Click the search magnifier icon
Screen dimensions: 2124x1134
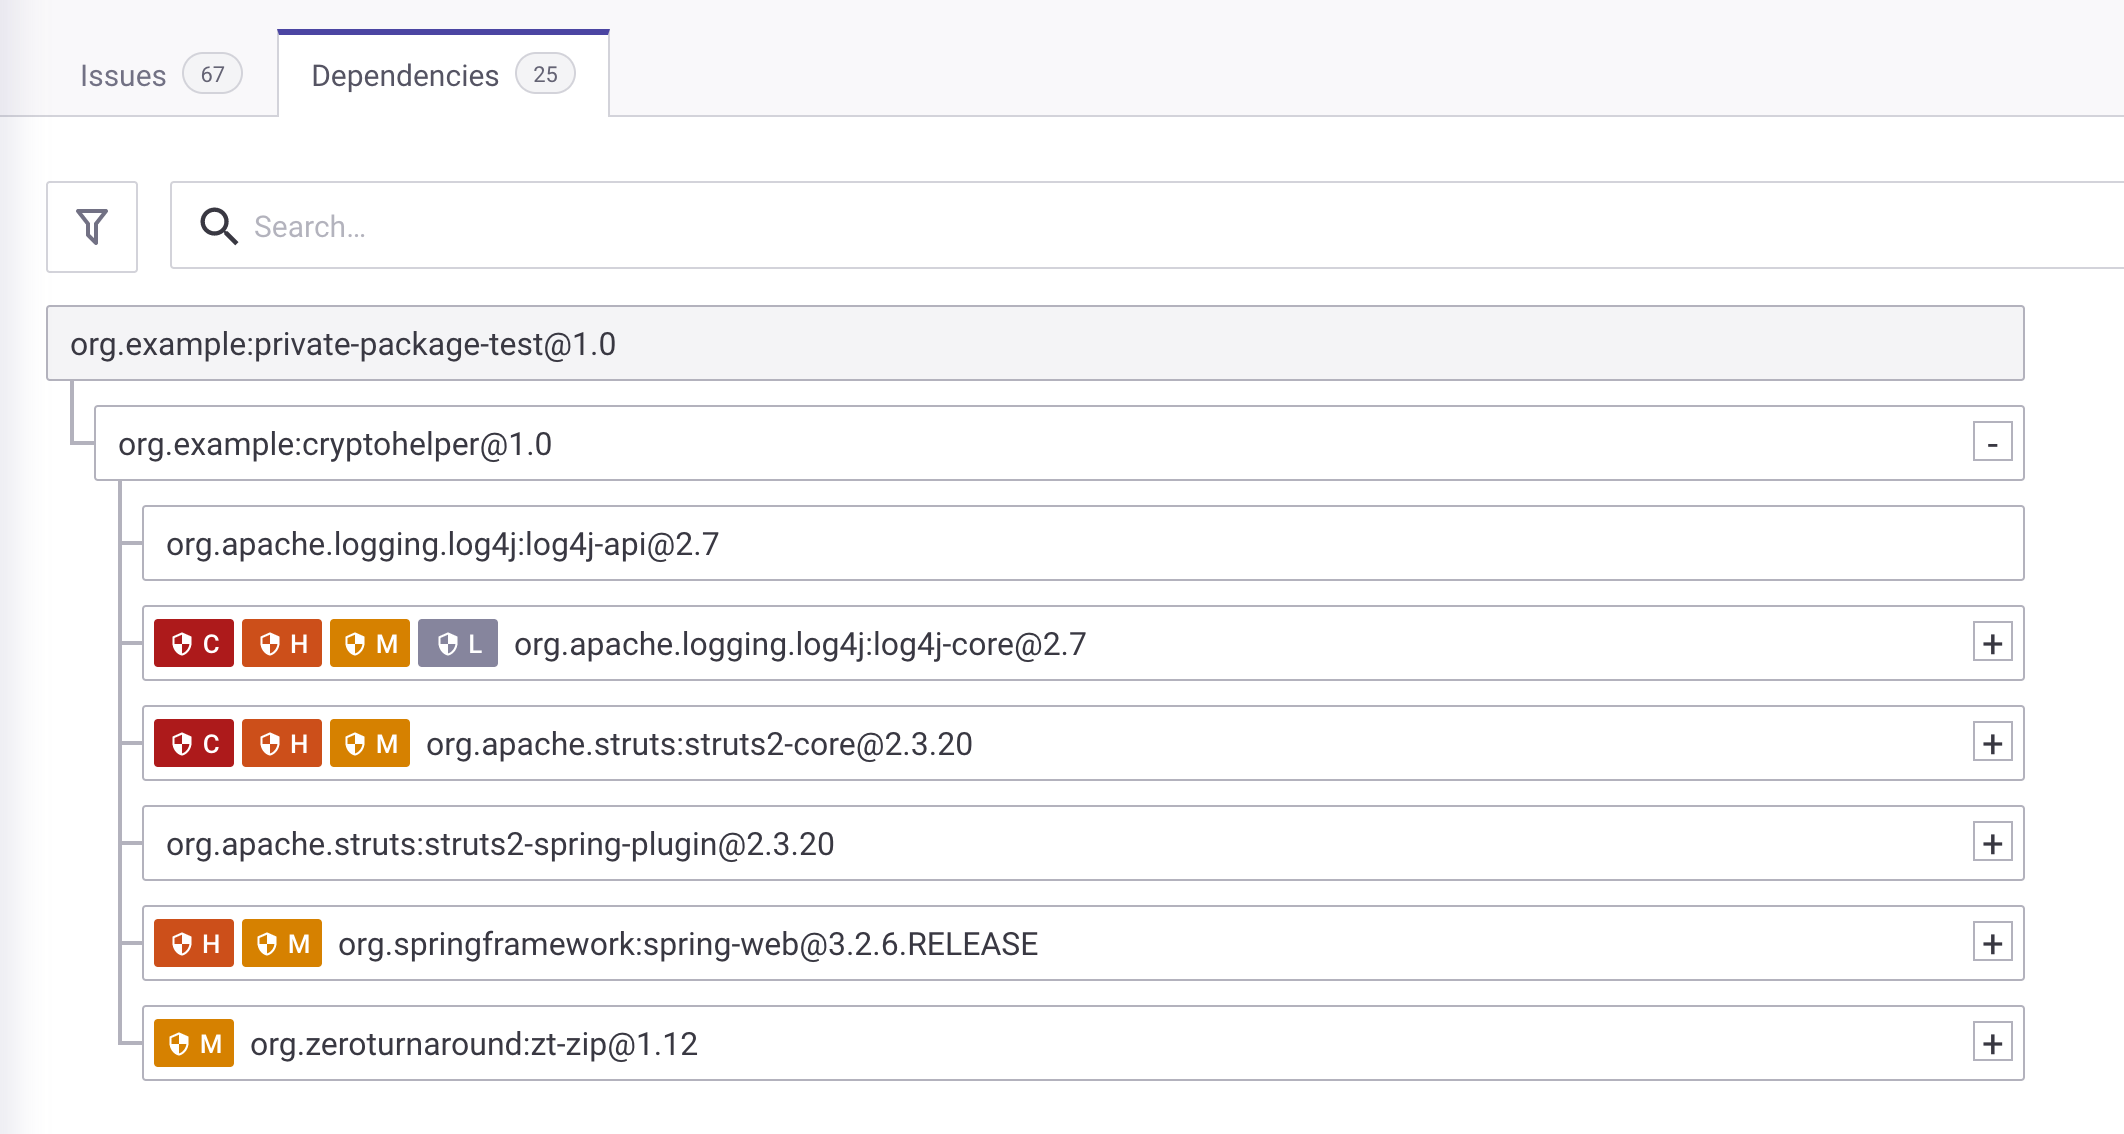(218, 227)
